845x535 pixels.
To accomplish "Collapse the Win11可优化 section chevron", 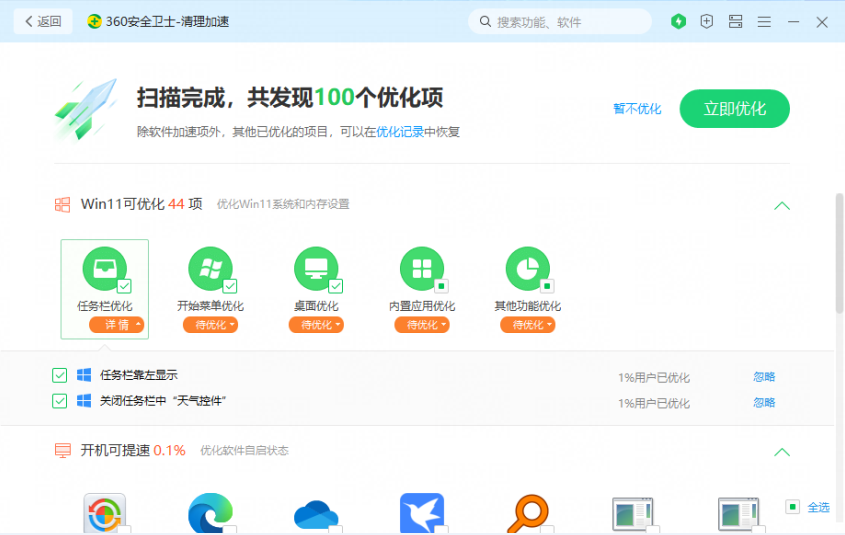I will tap(782, 206).
